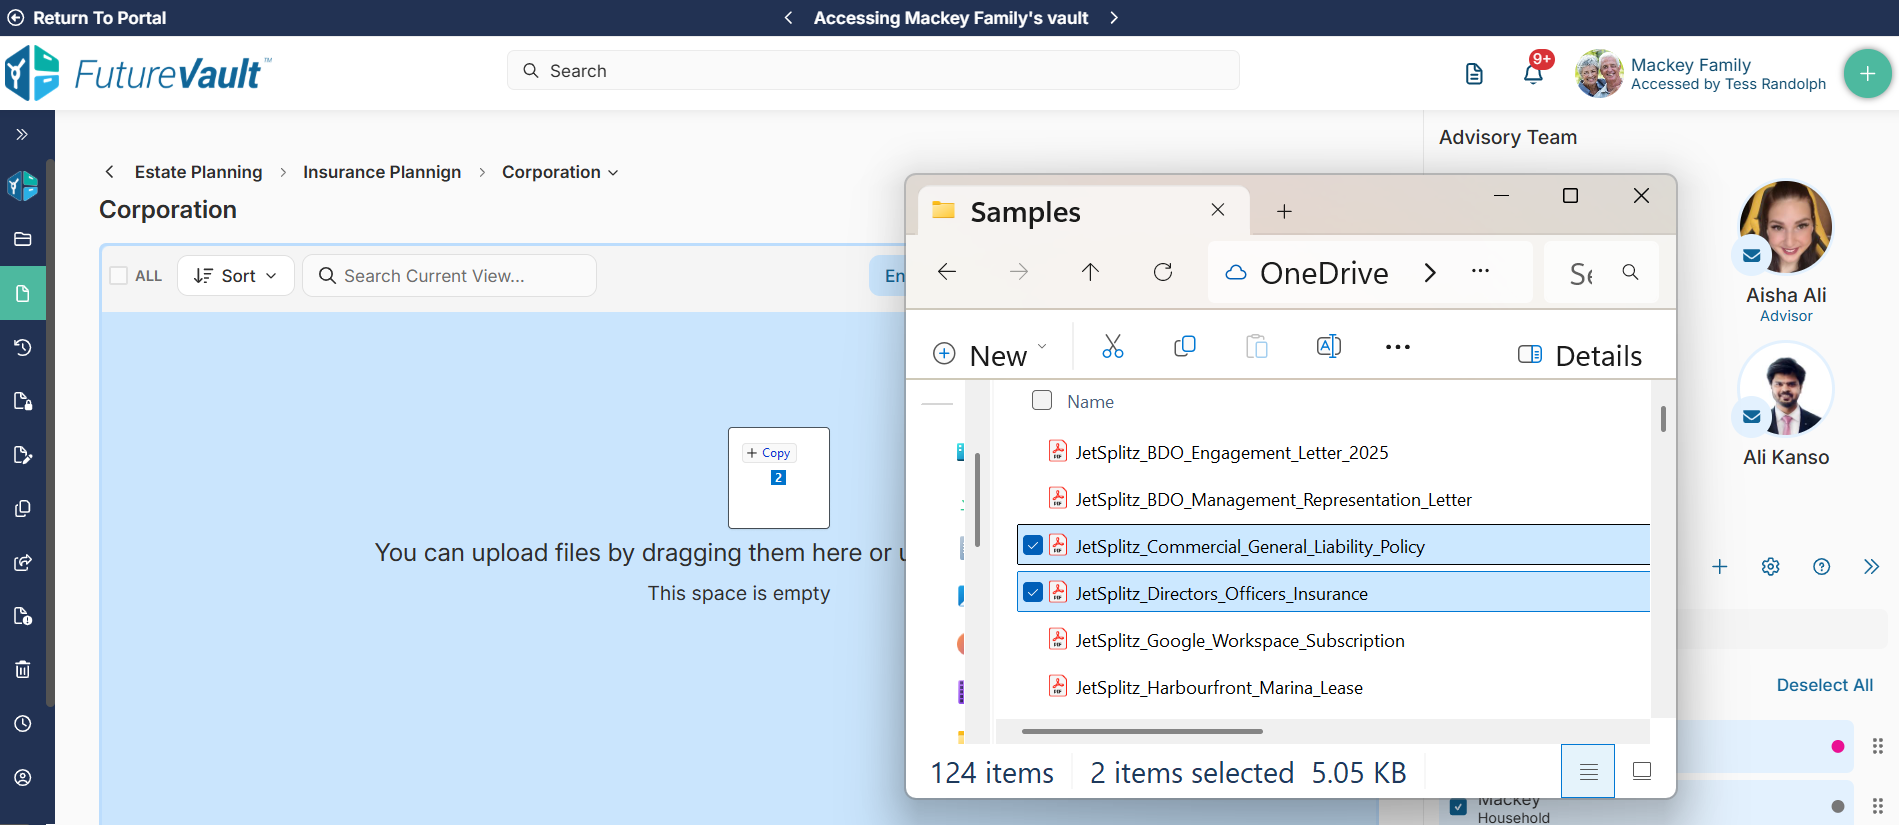Select JetSplitz_BDO_Engagement_Letter_2025 file

tap(1232, 453)
